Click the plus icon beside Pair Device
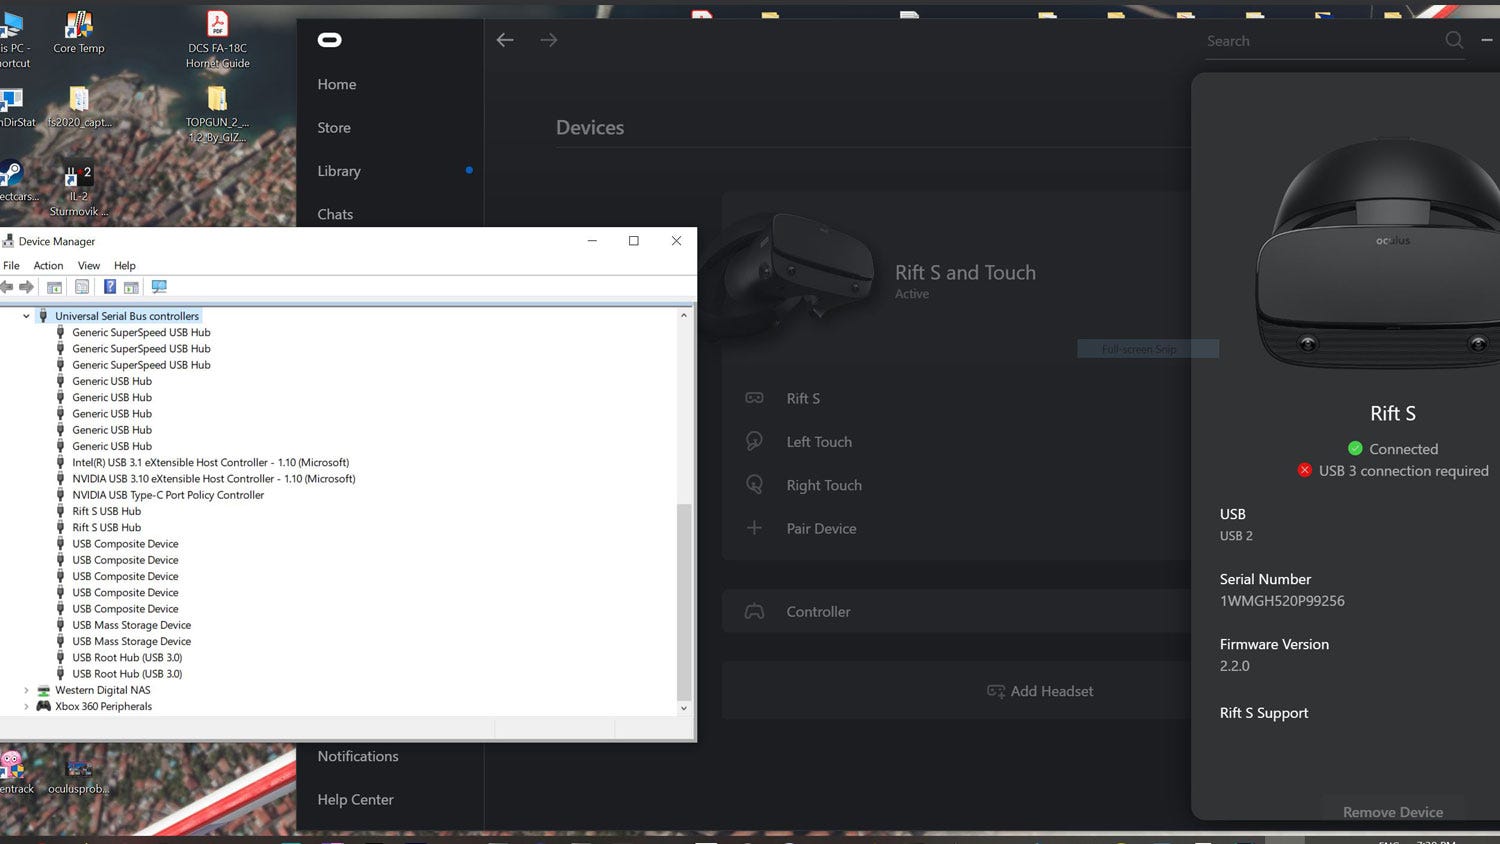Viewport: 1500px width, 844px height. point(754,528)
